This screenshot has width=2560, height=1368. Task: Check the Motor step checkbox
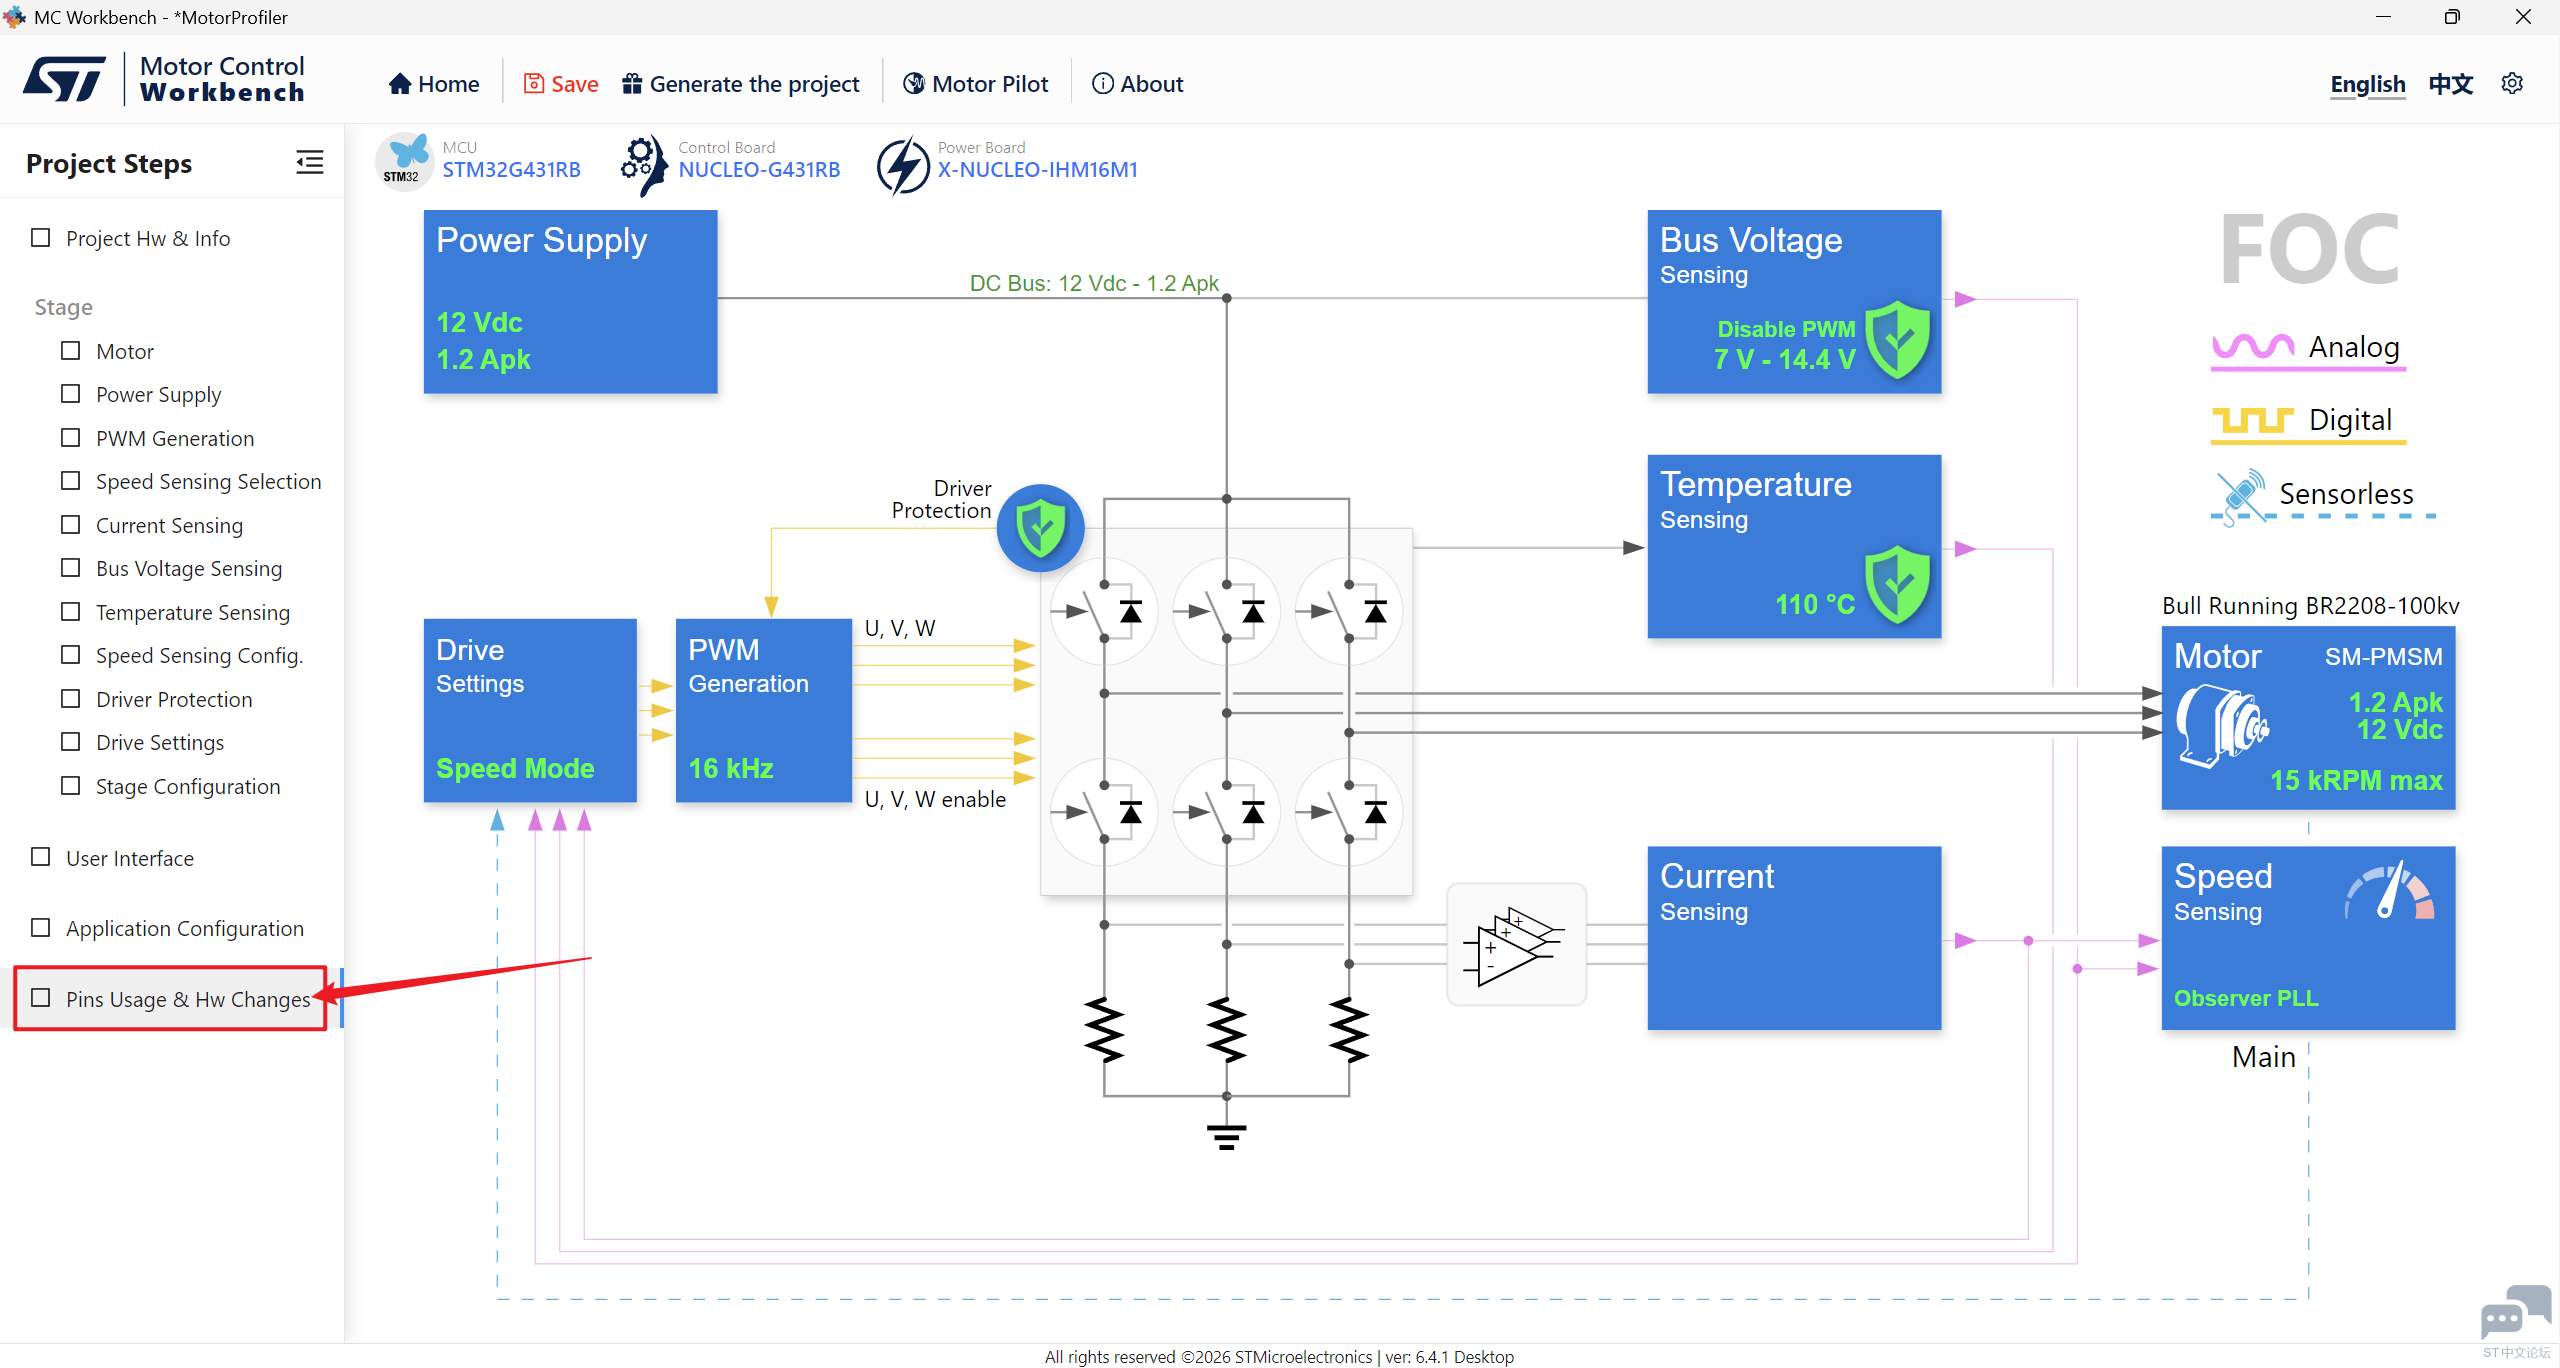[71, 351]
